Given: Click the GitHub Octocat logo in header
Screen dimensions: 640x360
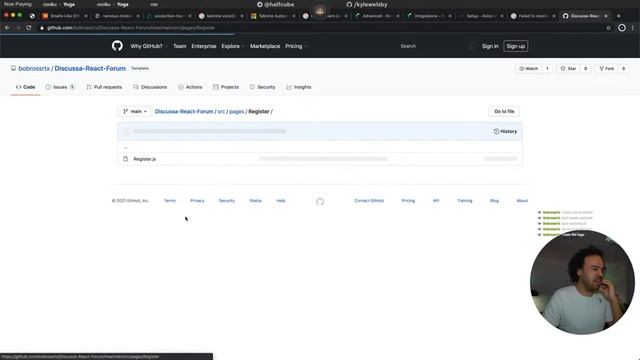Looking at the screenshot, I should pos(117,46).
